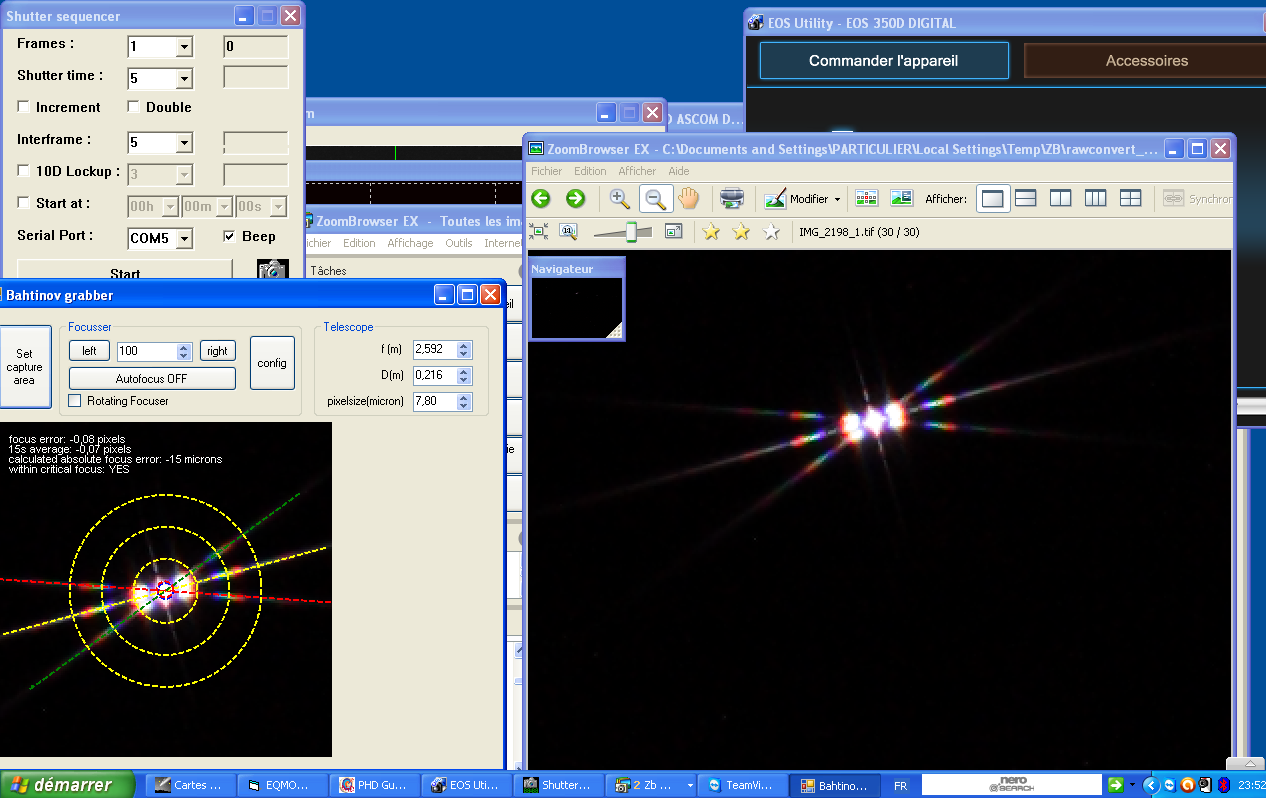Switch to four-image grid view
Viewport: 1266px width, 798px height.
pos(1131,198)
